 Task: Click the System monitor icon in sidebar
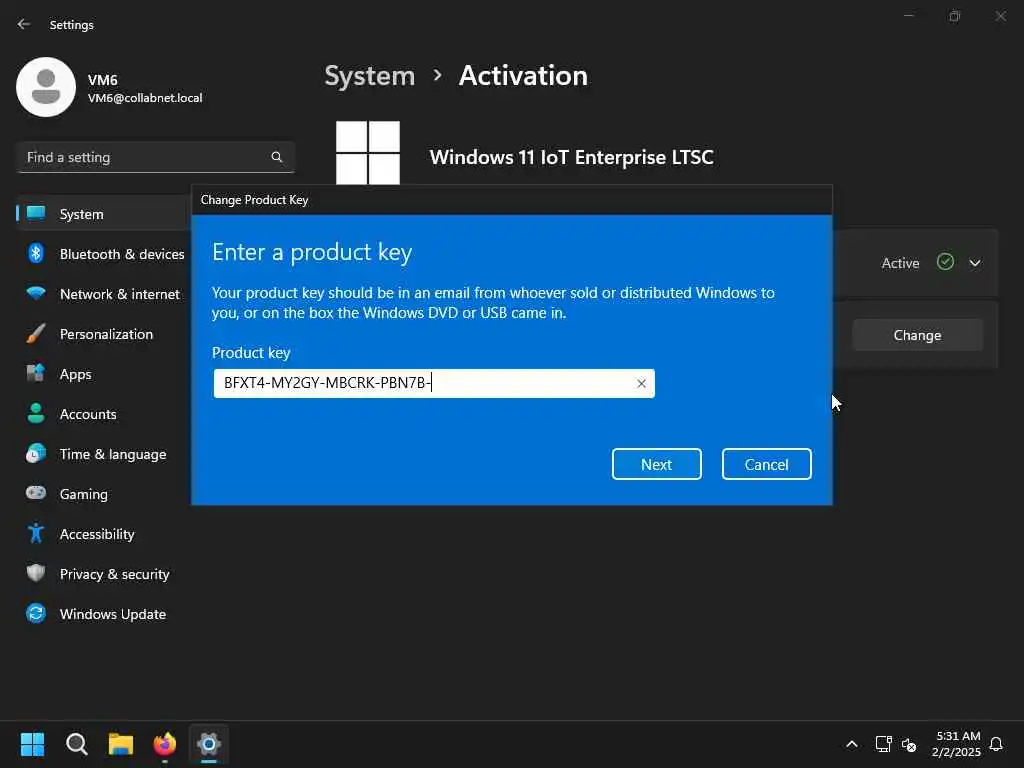point(36,213)
